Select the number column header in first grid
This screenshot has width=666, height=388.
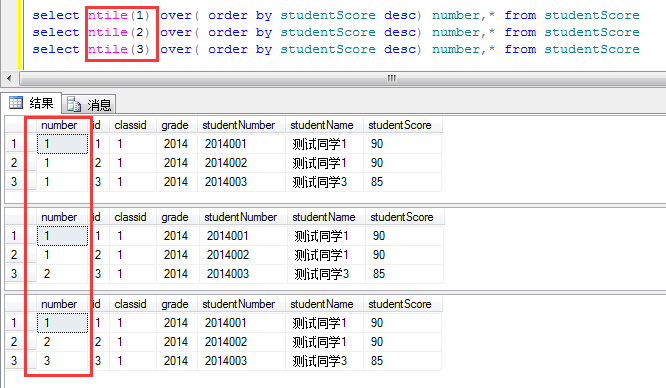(x=58, y=125)
